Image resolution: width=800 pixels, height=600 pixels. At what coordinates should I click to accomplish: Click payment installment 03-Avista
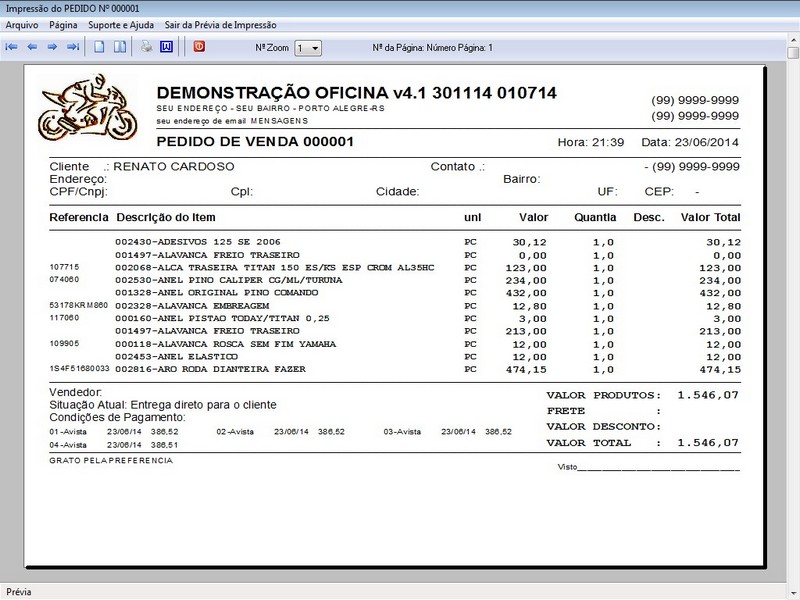447,432
